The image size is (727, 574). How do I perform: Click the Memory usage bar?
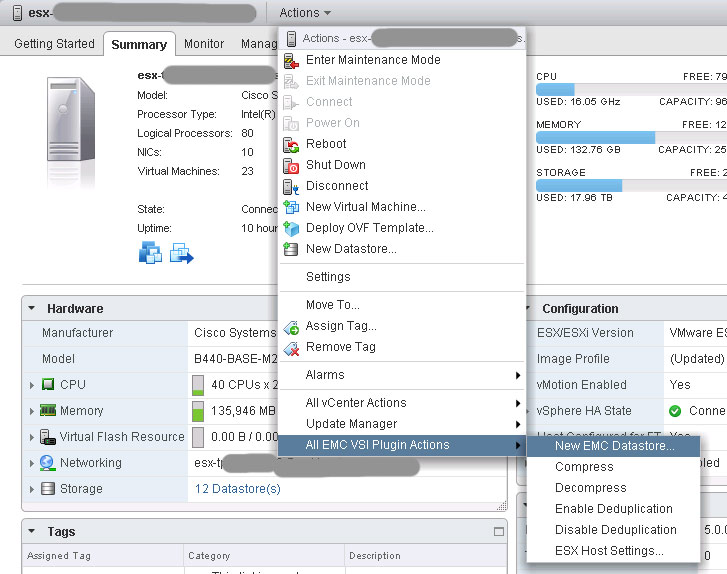631,137
